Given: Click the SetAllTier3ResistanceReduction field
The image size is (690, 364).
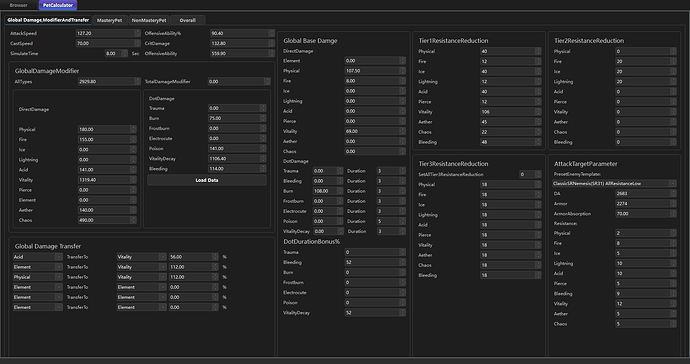Looking at the screenshot, I should point(530,175).
